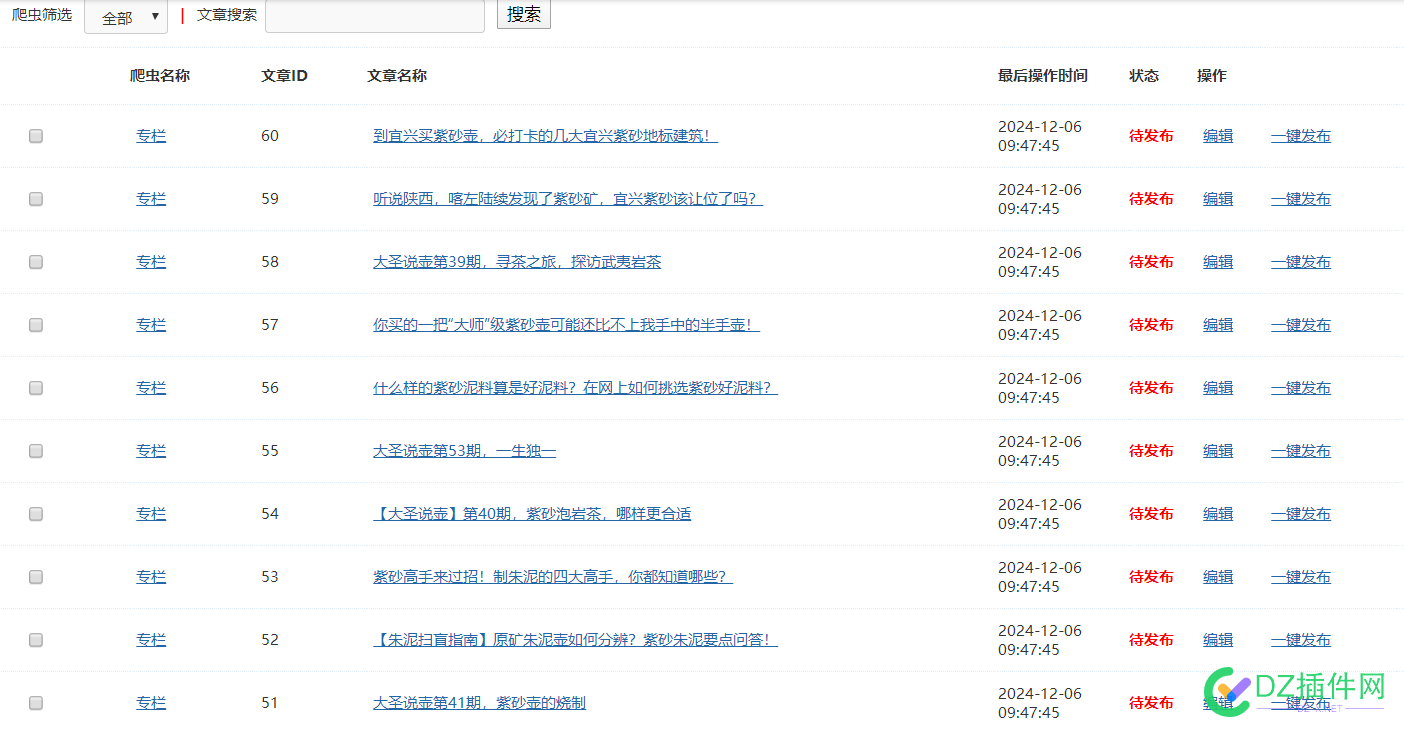Viewport: 1404px width, 732px height.
Task: Open article 紫砂高手来过招！制朱泥的四大高手
Action: (x=553, y=577)
